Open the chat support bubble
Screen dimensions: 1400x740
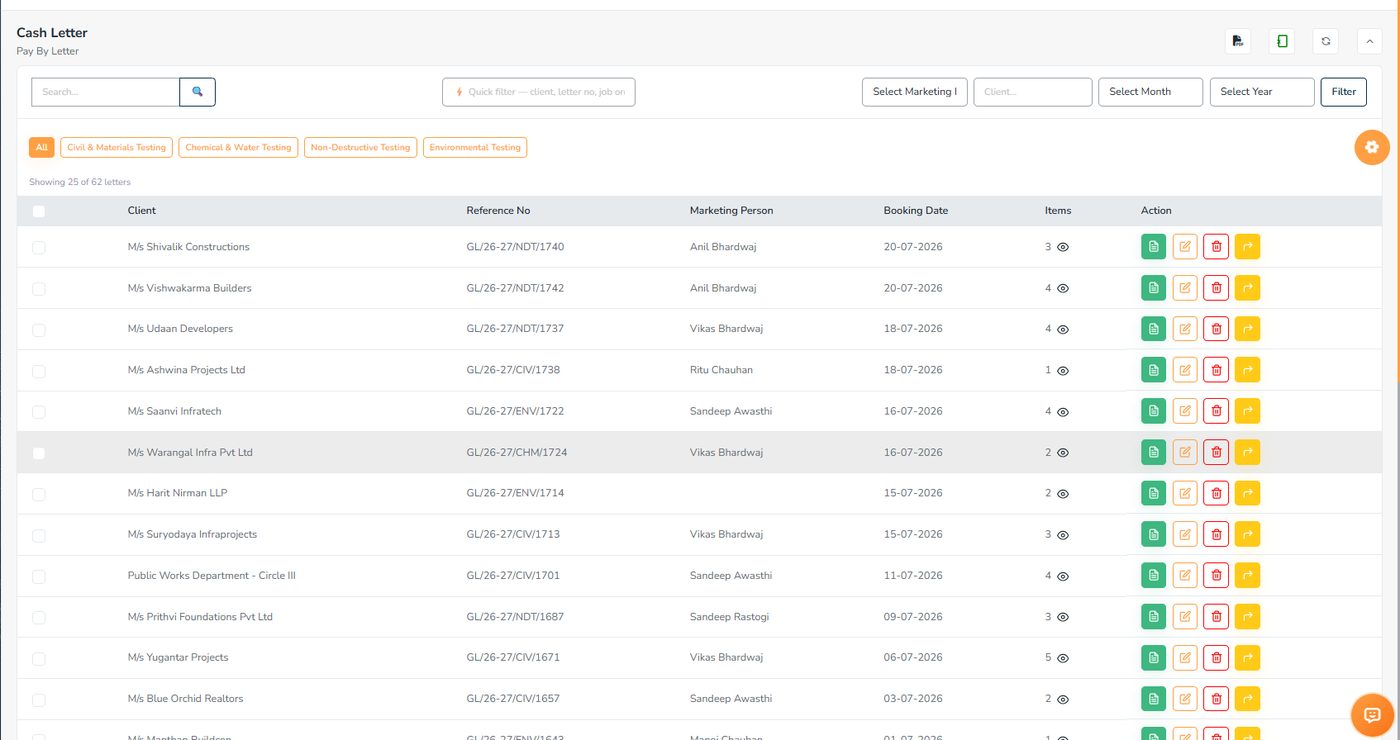(x=1372, y=715)
